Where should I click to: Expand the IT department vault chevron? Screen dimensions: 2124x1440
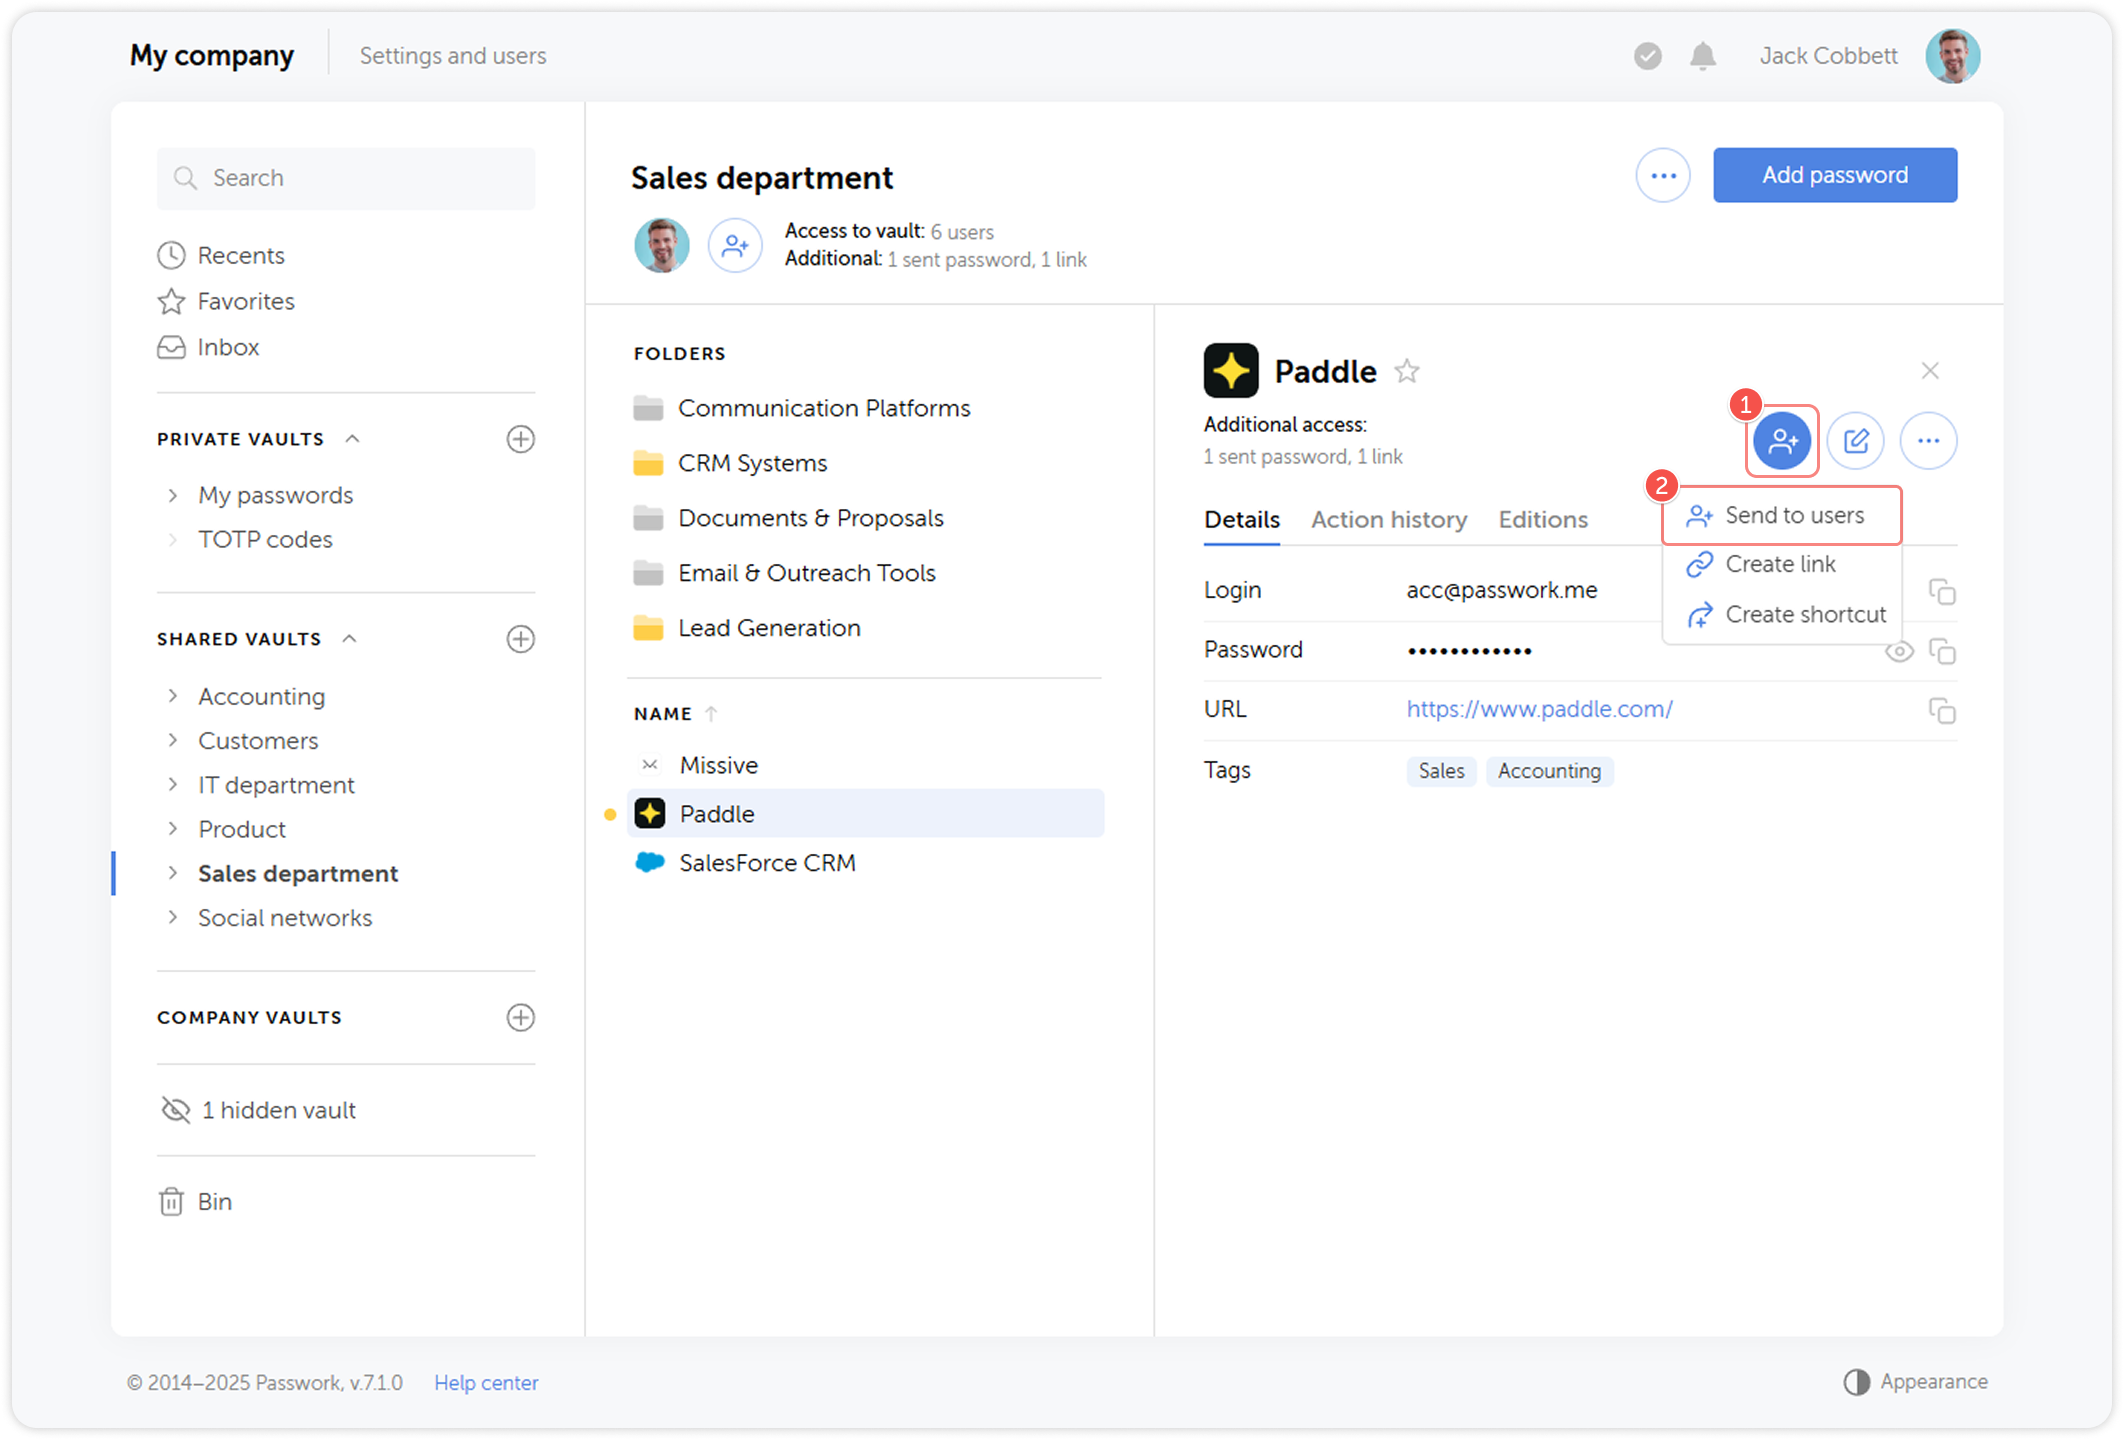(x=173, y=785)
